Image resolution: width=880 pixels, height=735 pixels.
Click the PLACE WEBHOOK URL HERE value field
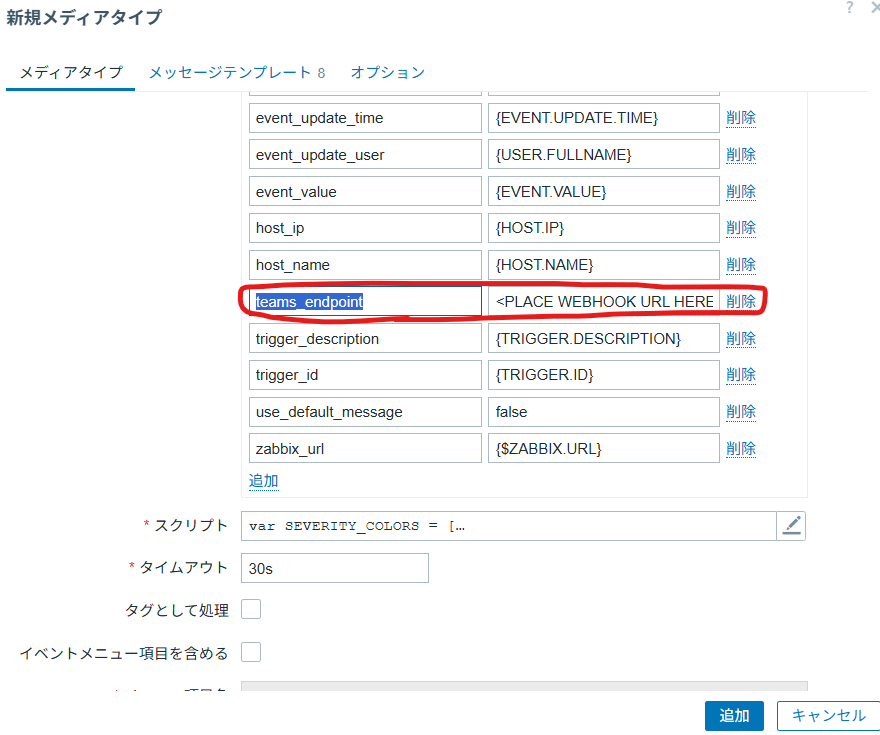click(604, 301)
